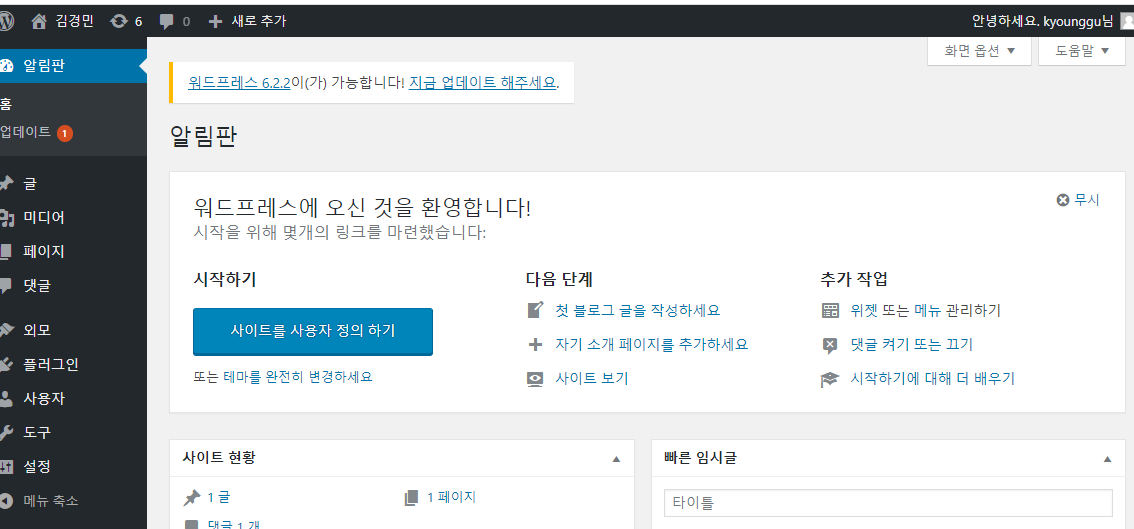1134x529 pixels.
Task: Click 시작하기에 대해 더 배우기 link
Action: pos(932,379)
